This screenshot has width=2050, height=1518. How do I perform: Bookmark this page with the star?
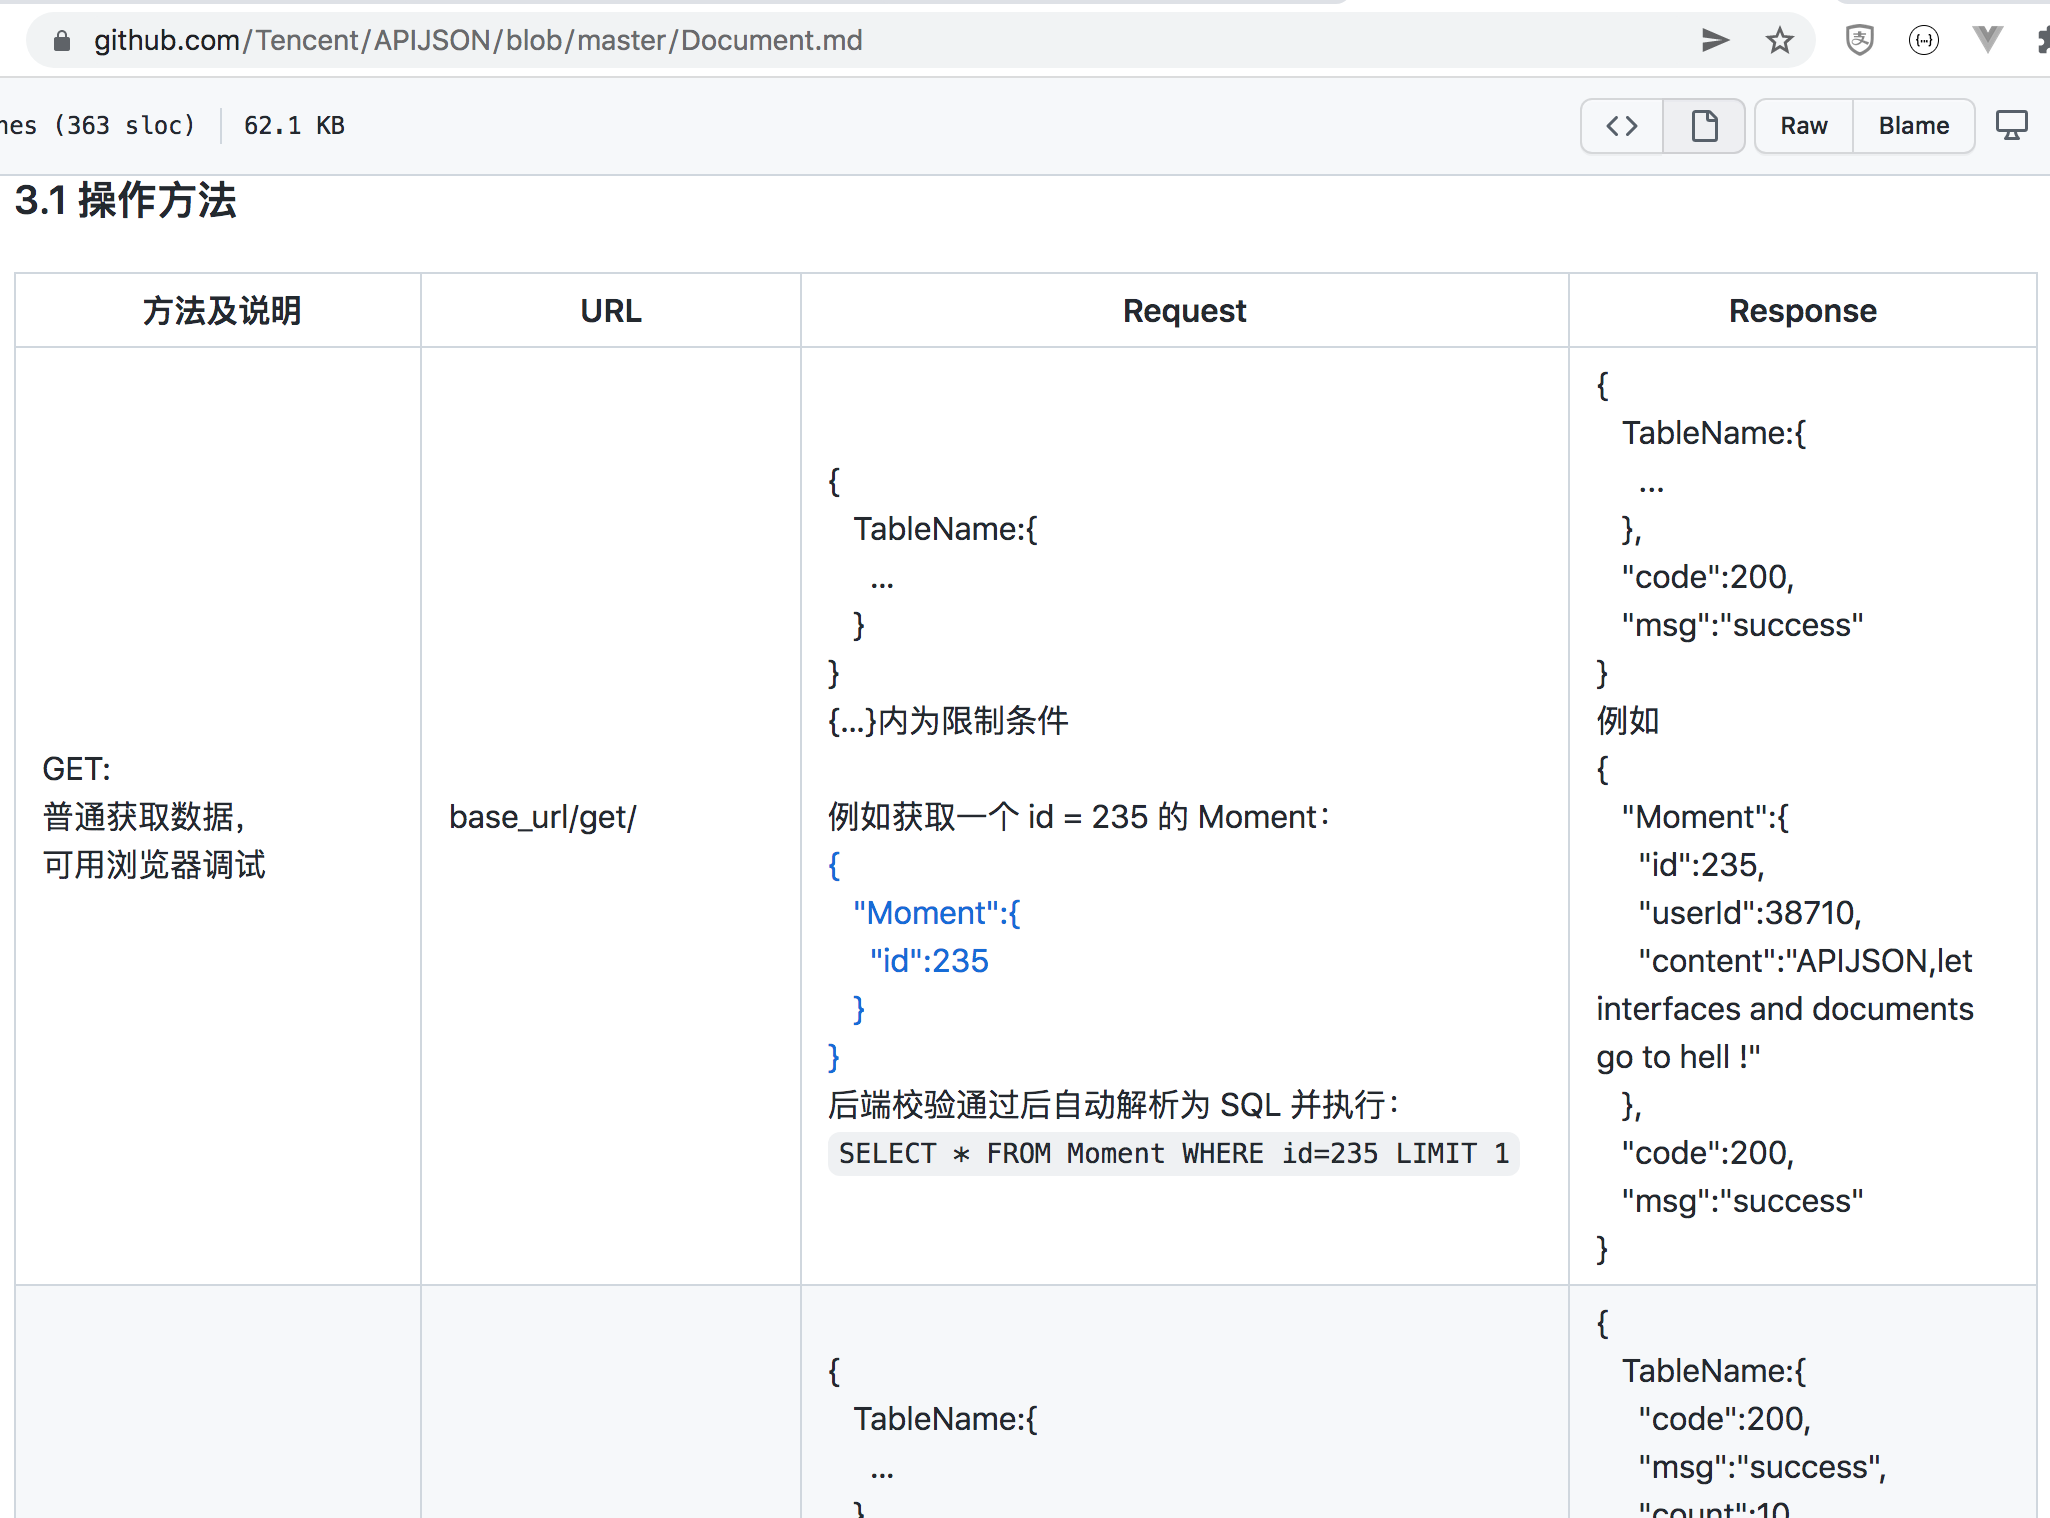[1779, 41]
